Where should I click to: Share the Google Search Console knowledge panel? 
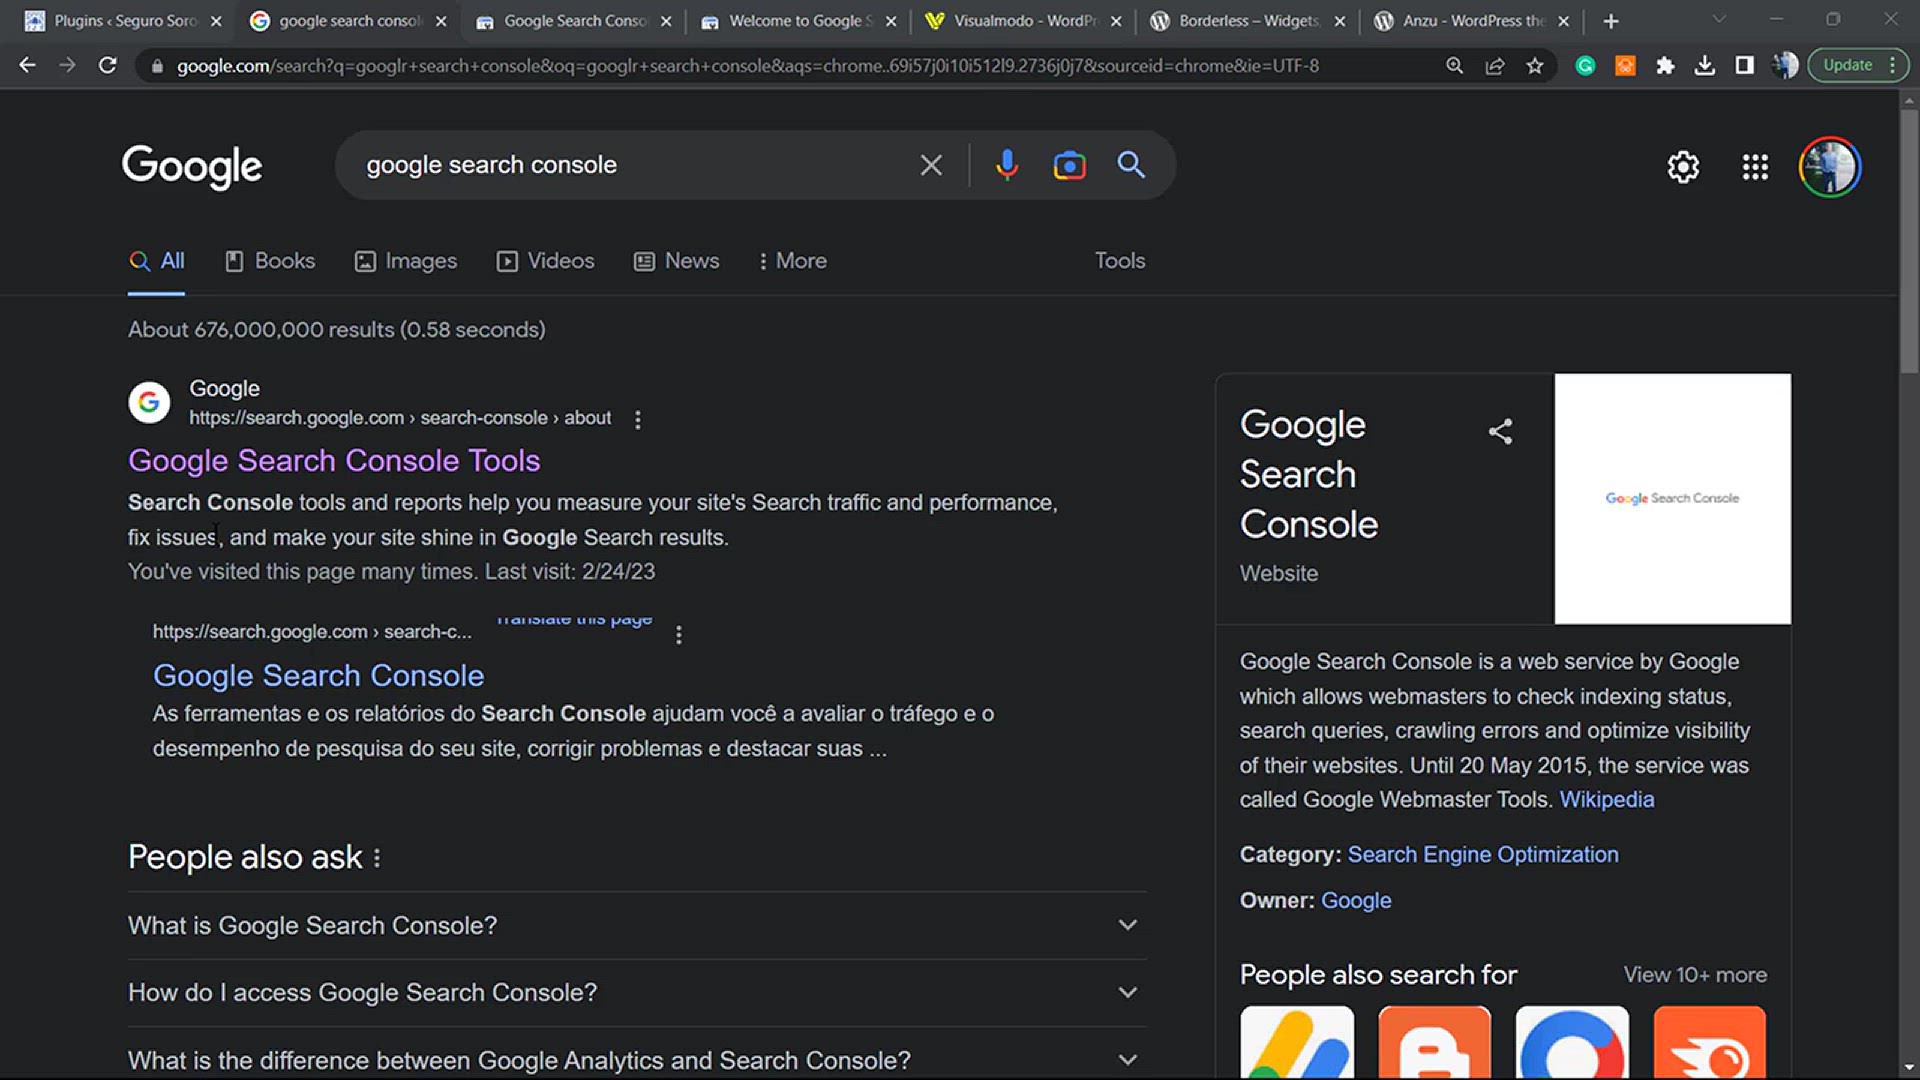point(1500,431)
